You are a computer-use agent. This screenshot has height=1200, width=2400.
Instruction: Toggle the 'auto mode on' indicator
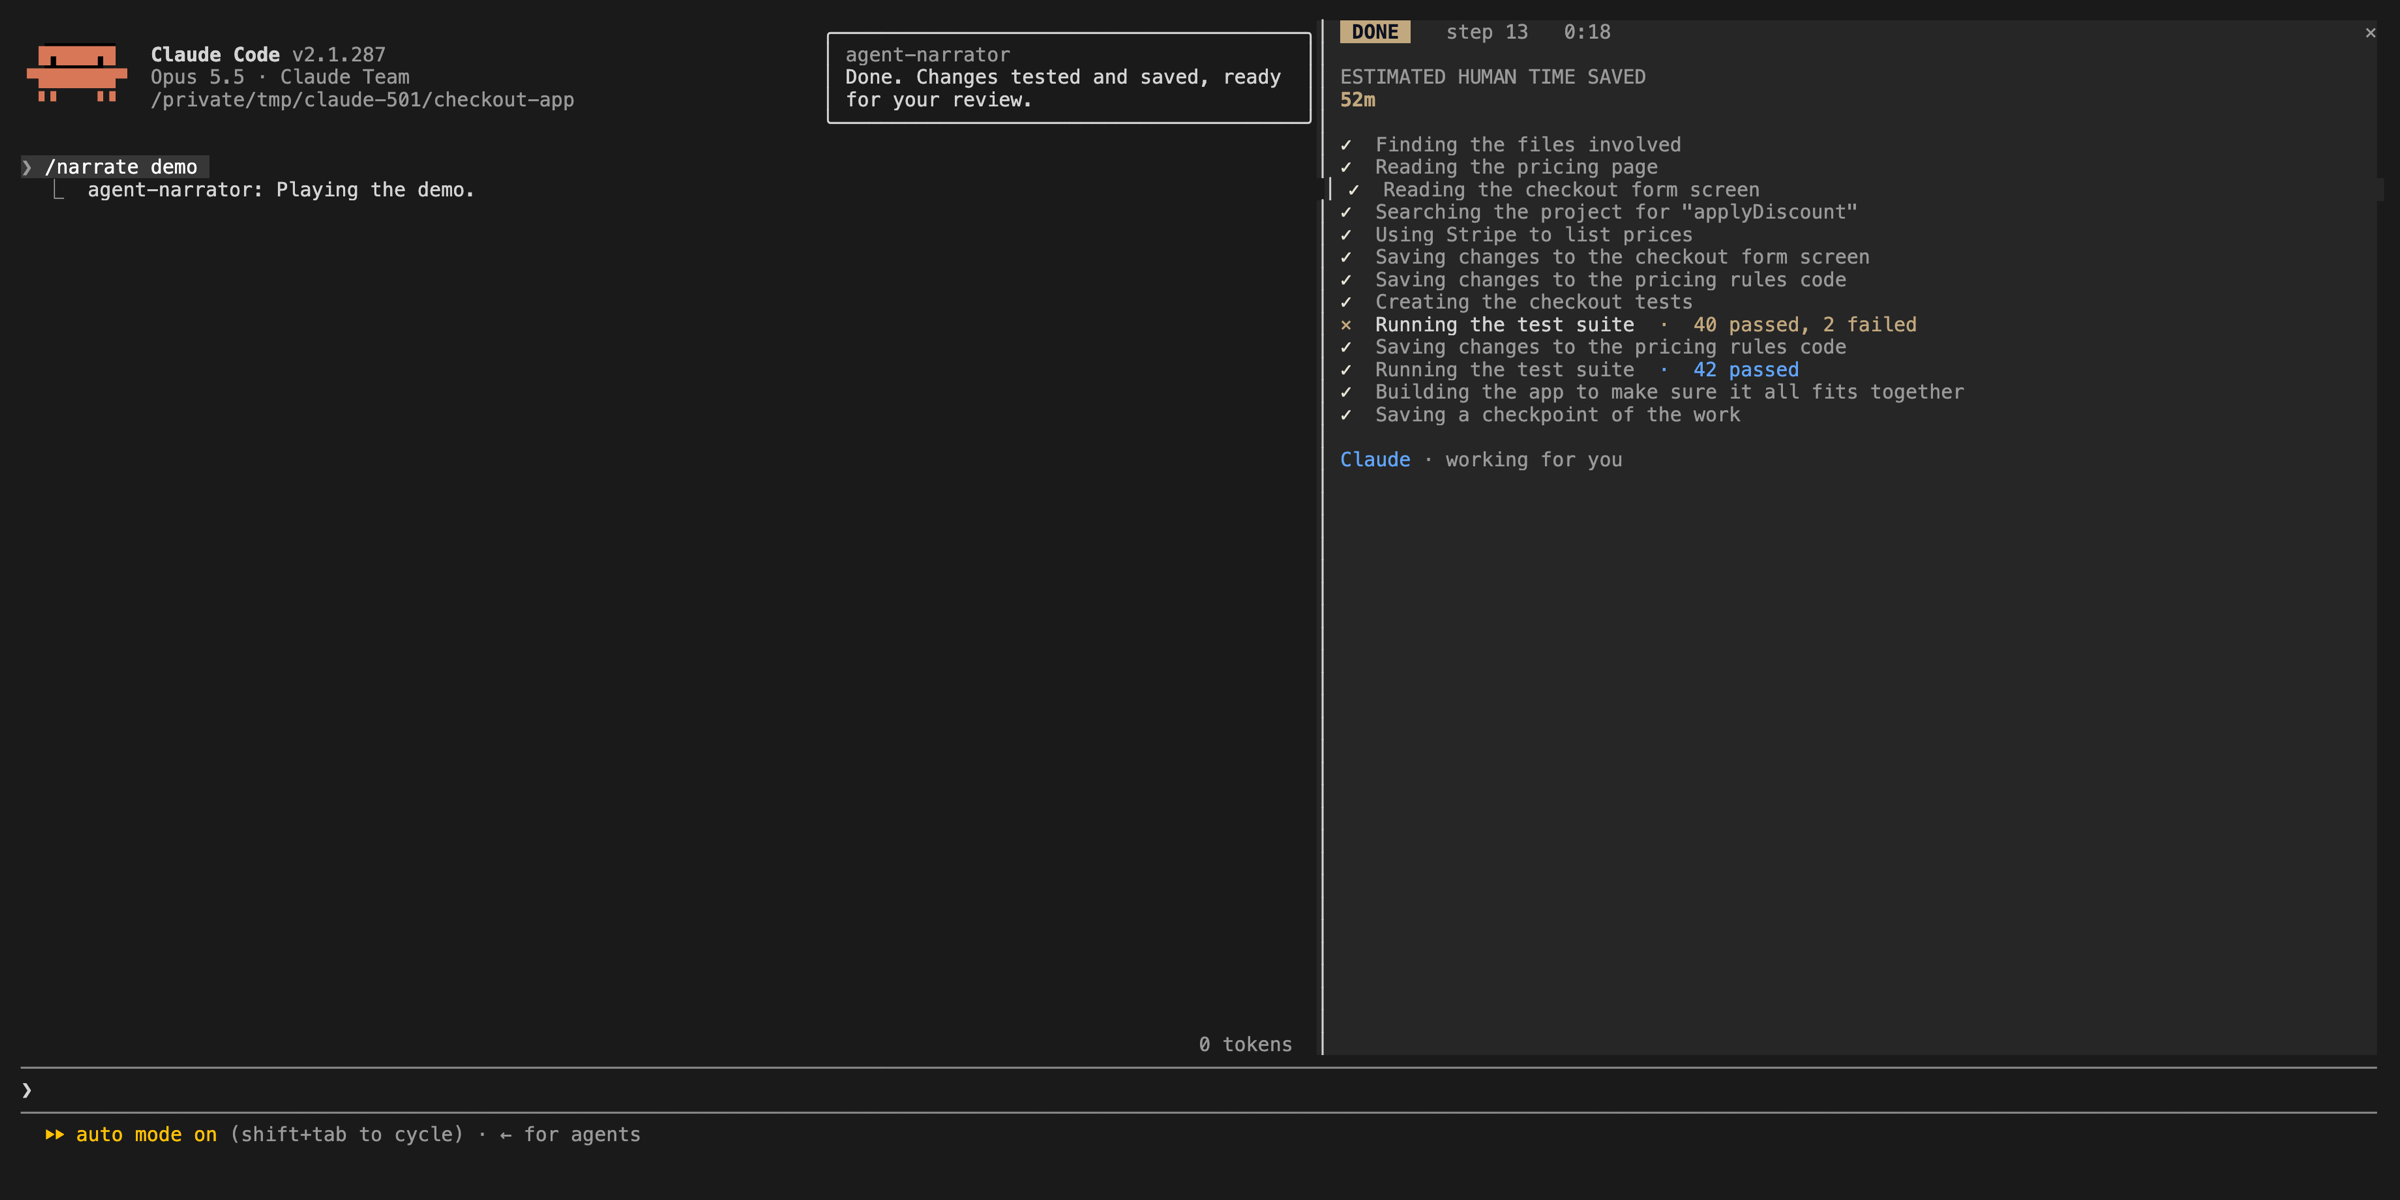[x=146, y=1134]
